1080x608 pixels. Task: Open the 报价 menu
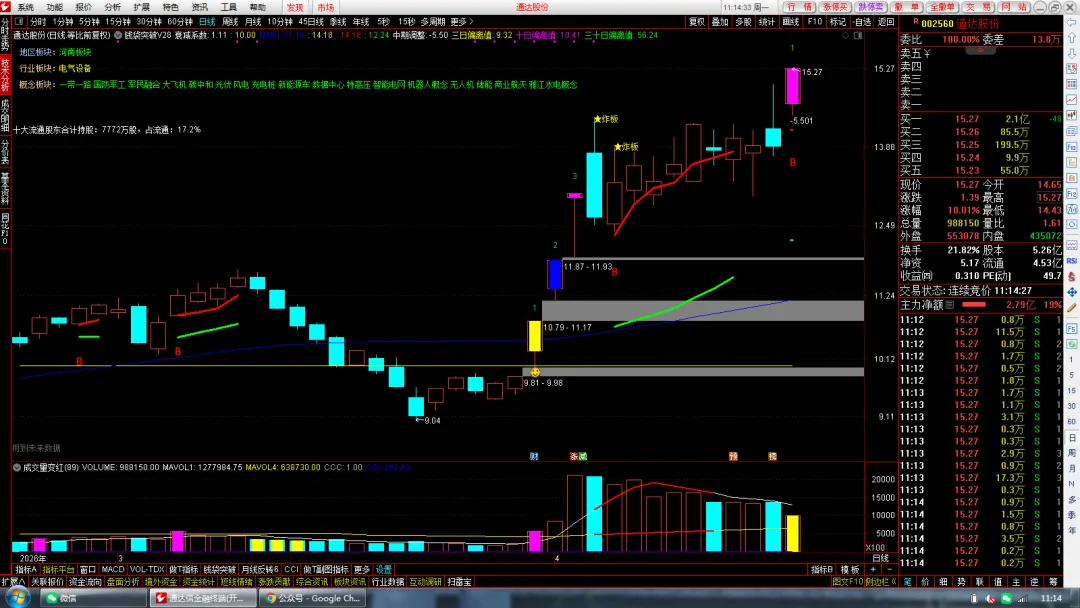(x=83, y=7)
